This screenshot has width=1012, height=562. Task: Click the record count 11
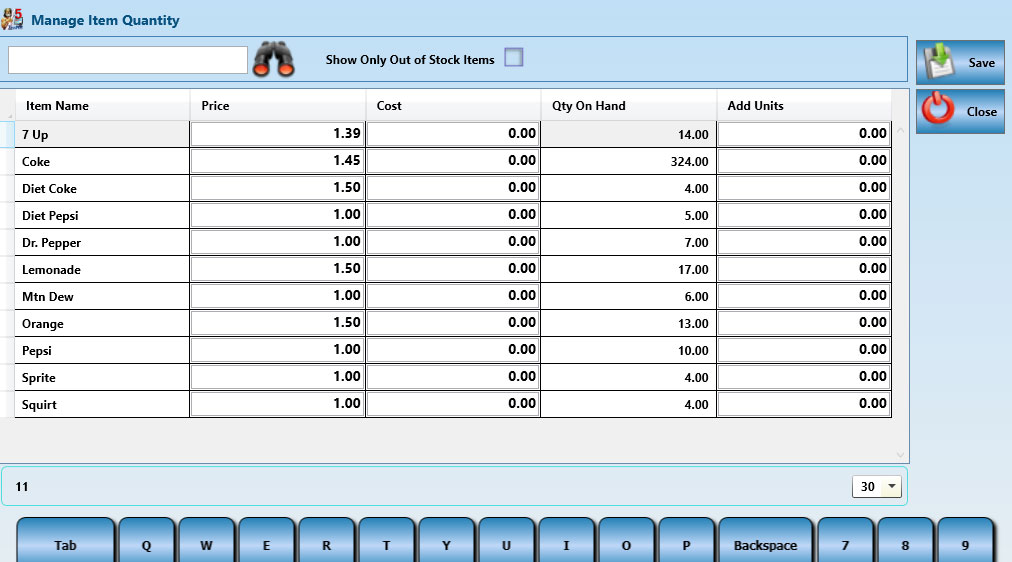[22, 487]
